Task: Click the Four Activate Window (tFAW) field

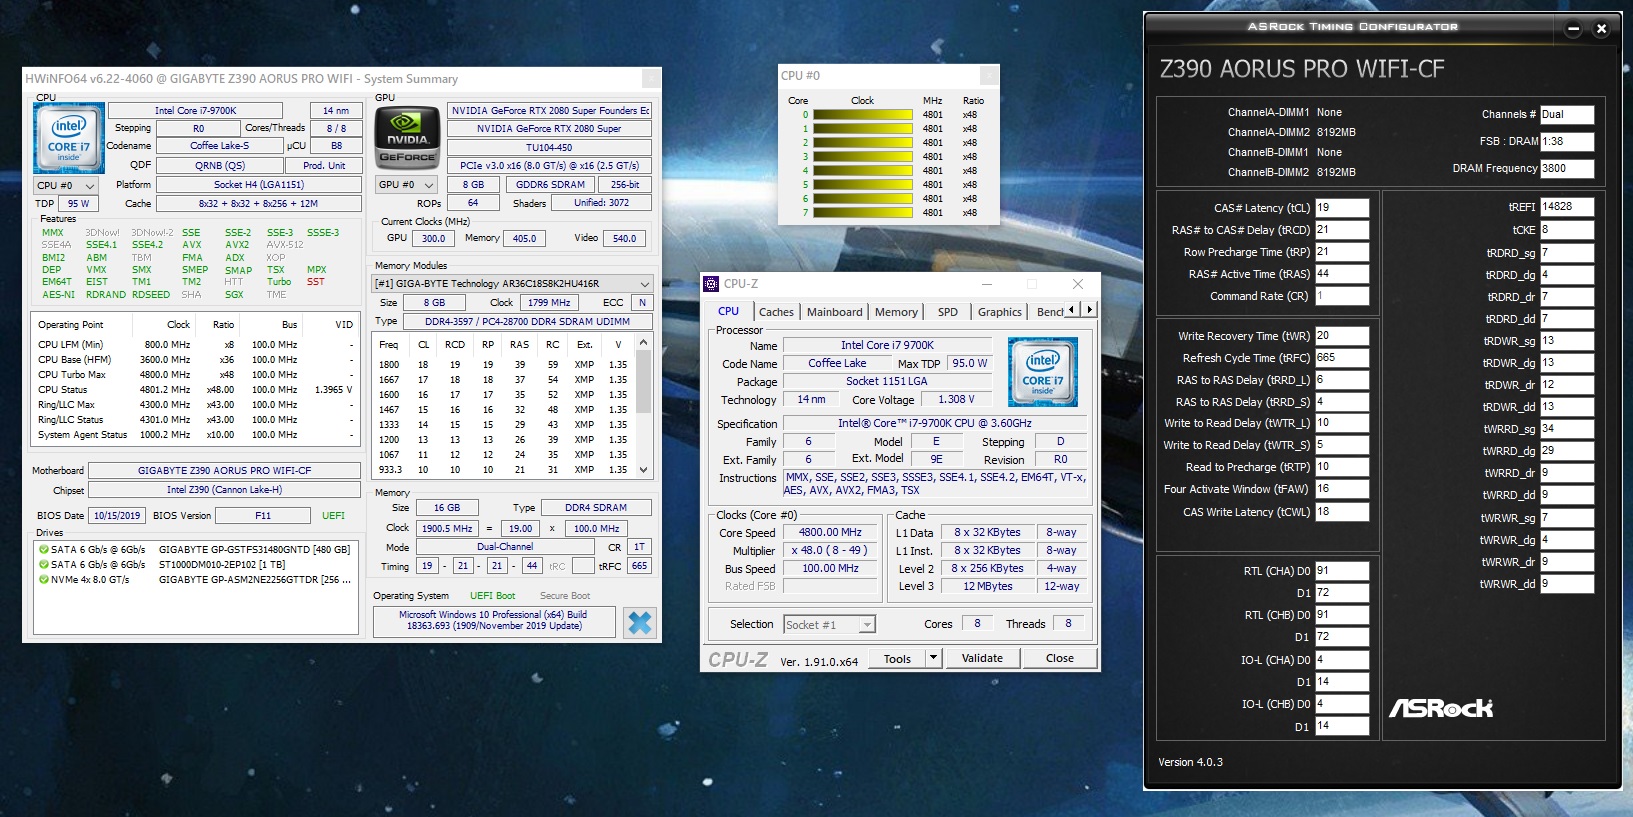Action: [1342, 489]
